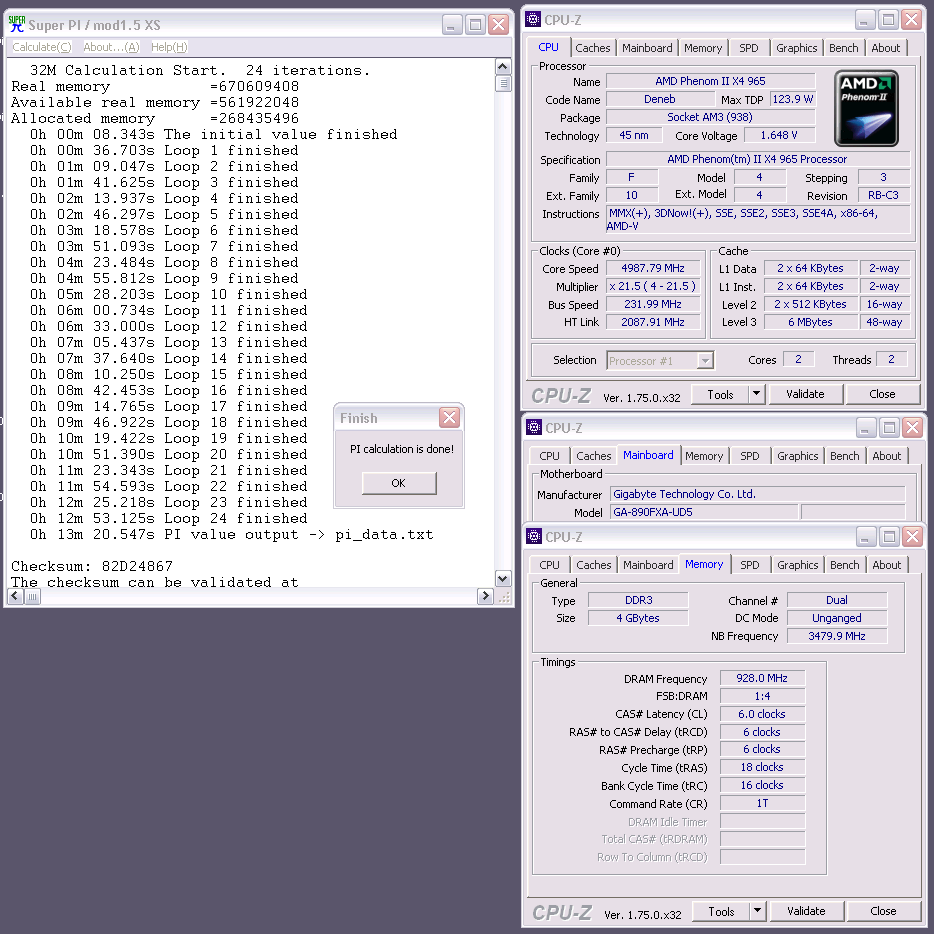Open Memory tab in top CPU-Z window
Viewport: 934px width, 934px height.
pos(703,48)
